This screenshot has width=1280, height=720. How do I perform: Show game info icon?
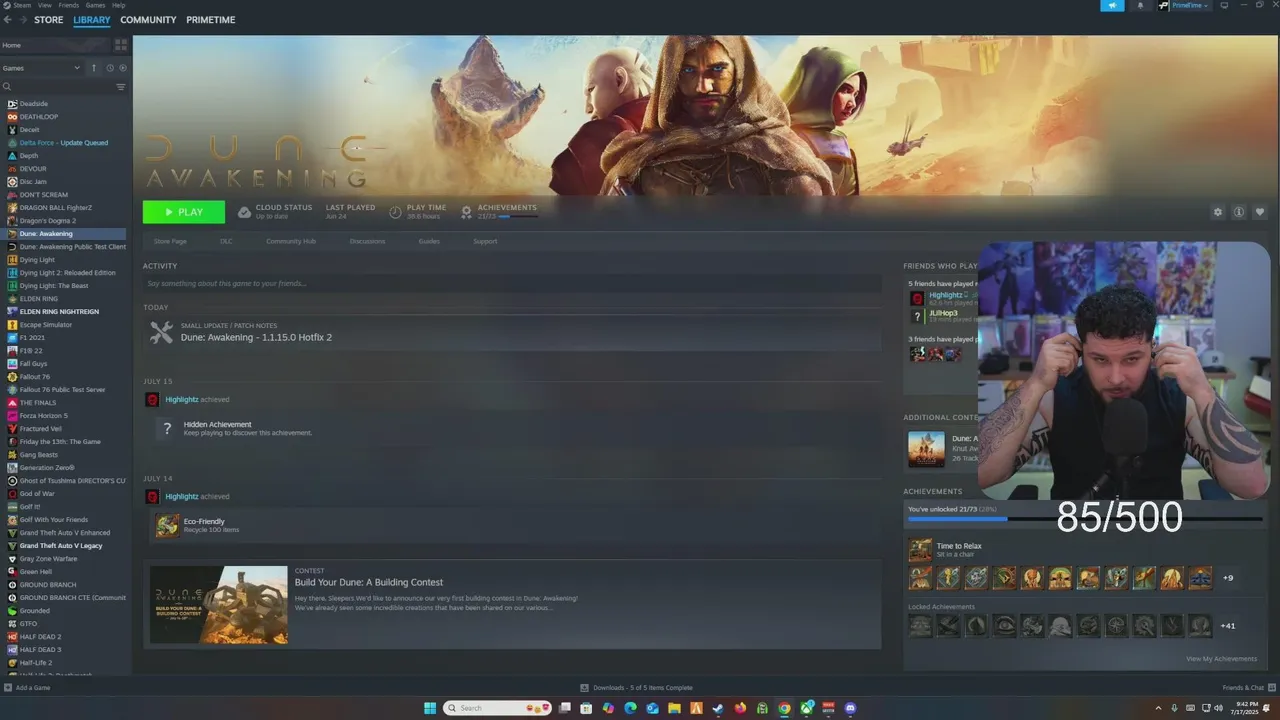pyautogui.click(x=1238, y=212)
